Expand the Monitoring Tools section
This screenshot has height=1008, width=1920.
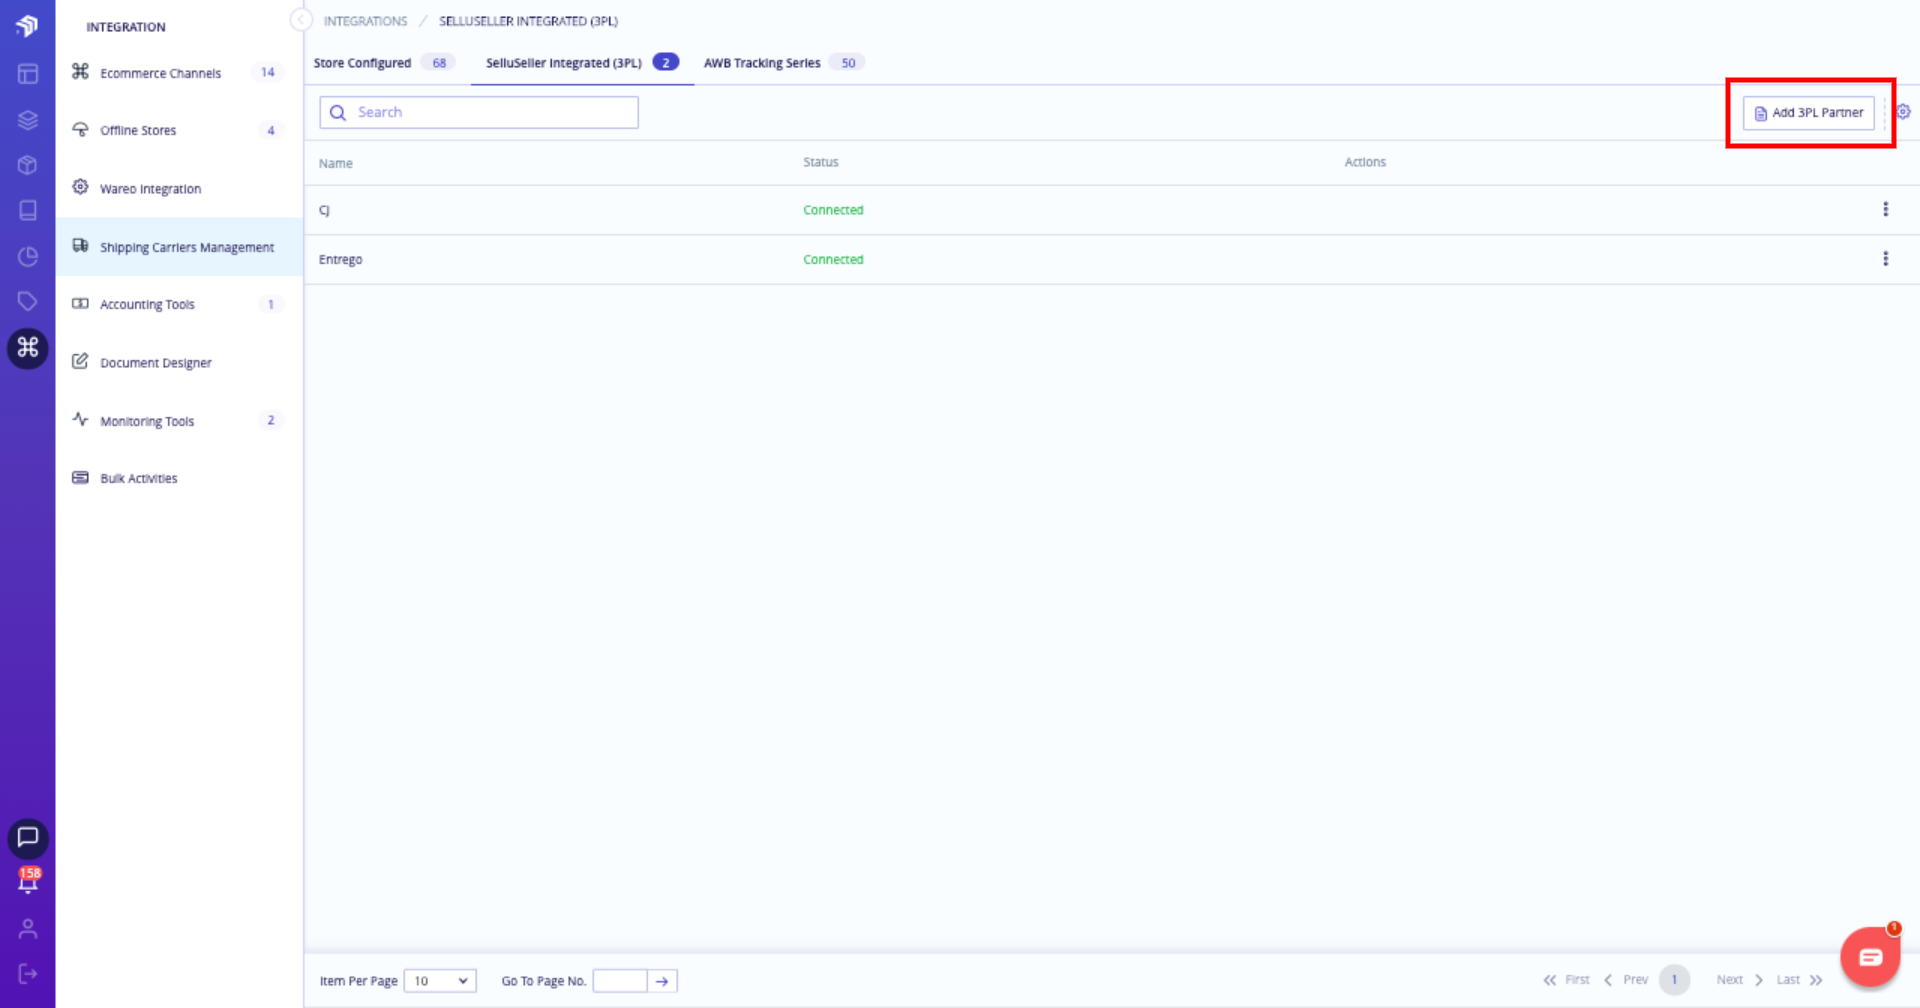(147, 420)
